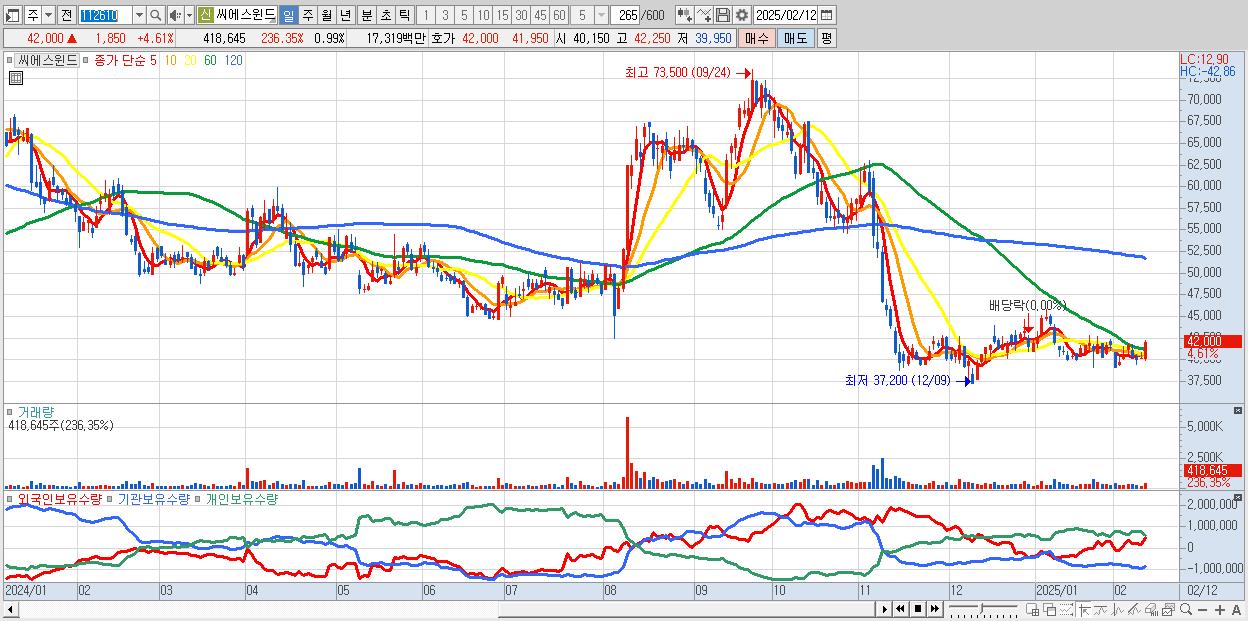Click the 평 button
1248x621 pixels.
826,38
